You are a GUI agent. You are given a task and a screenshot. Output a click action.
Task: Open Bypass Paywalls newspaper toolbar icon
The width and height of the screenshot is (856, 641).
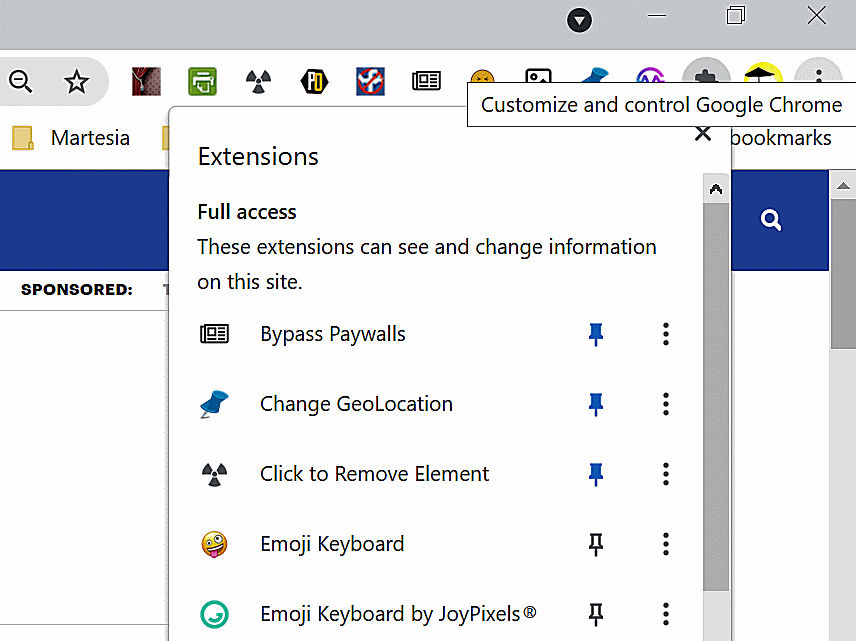[x=426, y=81]
